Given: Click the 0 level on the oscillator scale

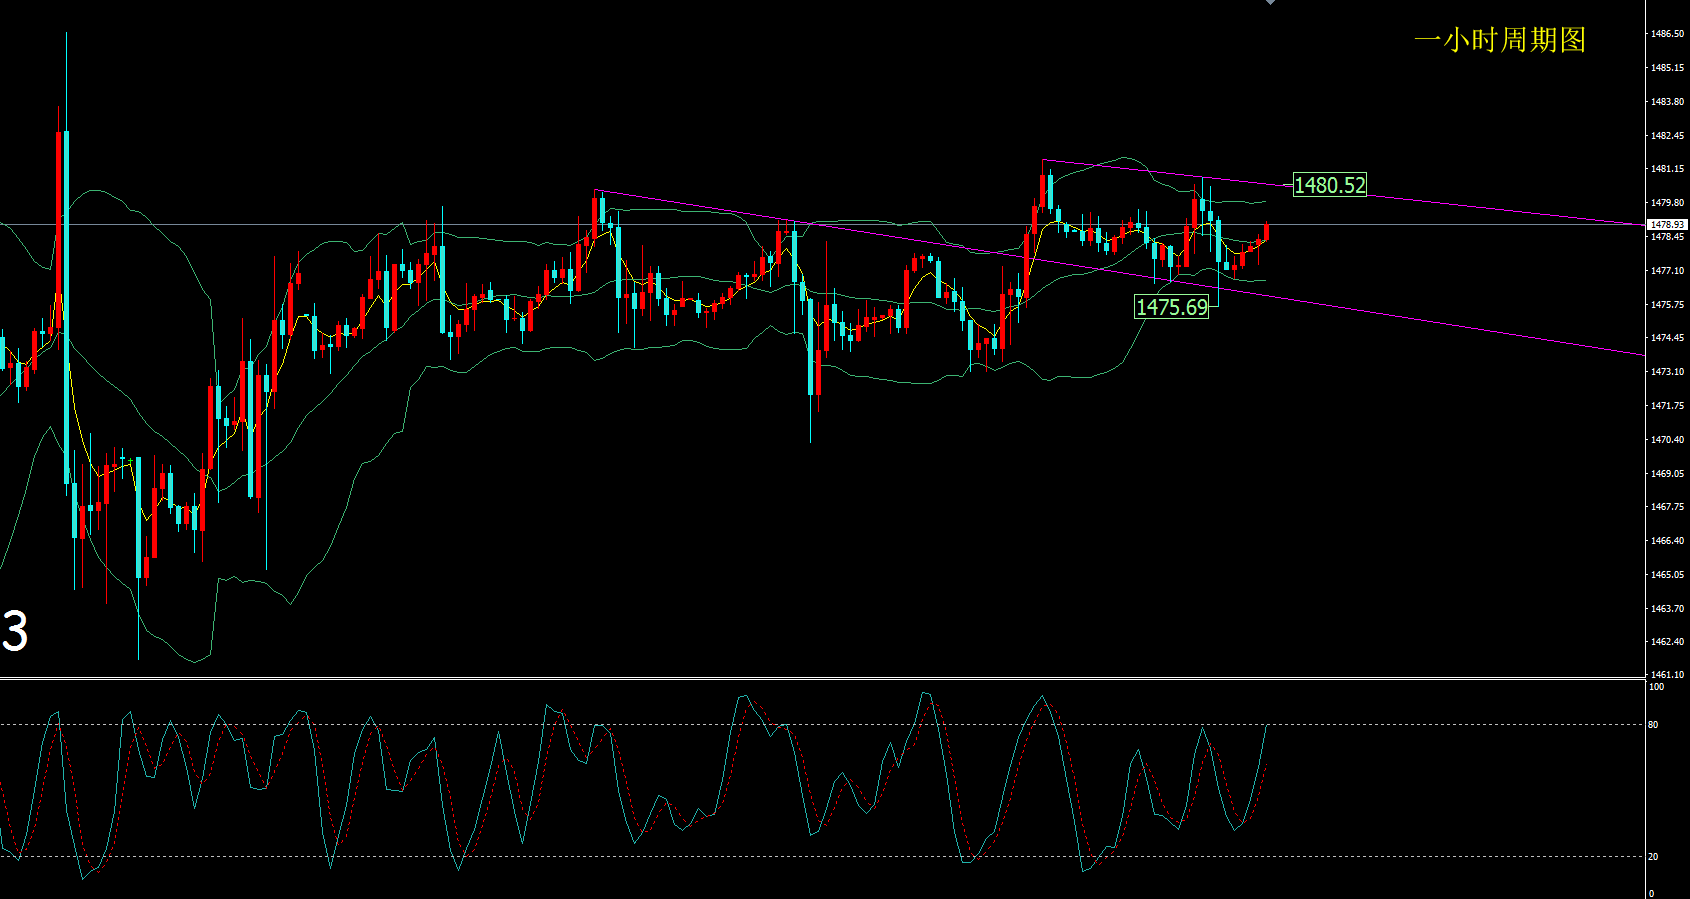Looking at the screenshot, I should [1652, 893].
